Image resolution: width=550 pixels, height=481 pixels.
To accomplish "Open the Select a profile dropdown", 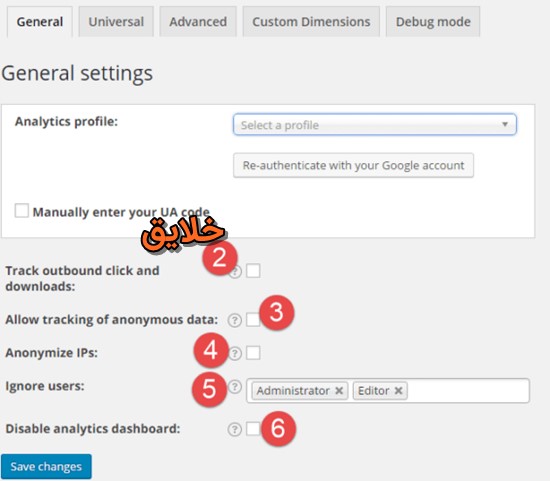I will pos(375,124).
